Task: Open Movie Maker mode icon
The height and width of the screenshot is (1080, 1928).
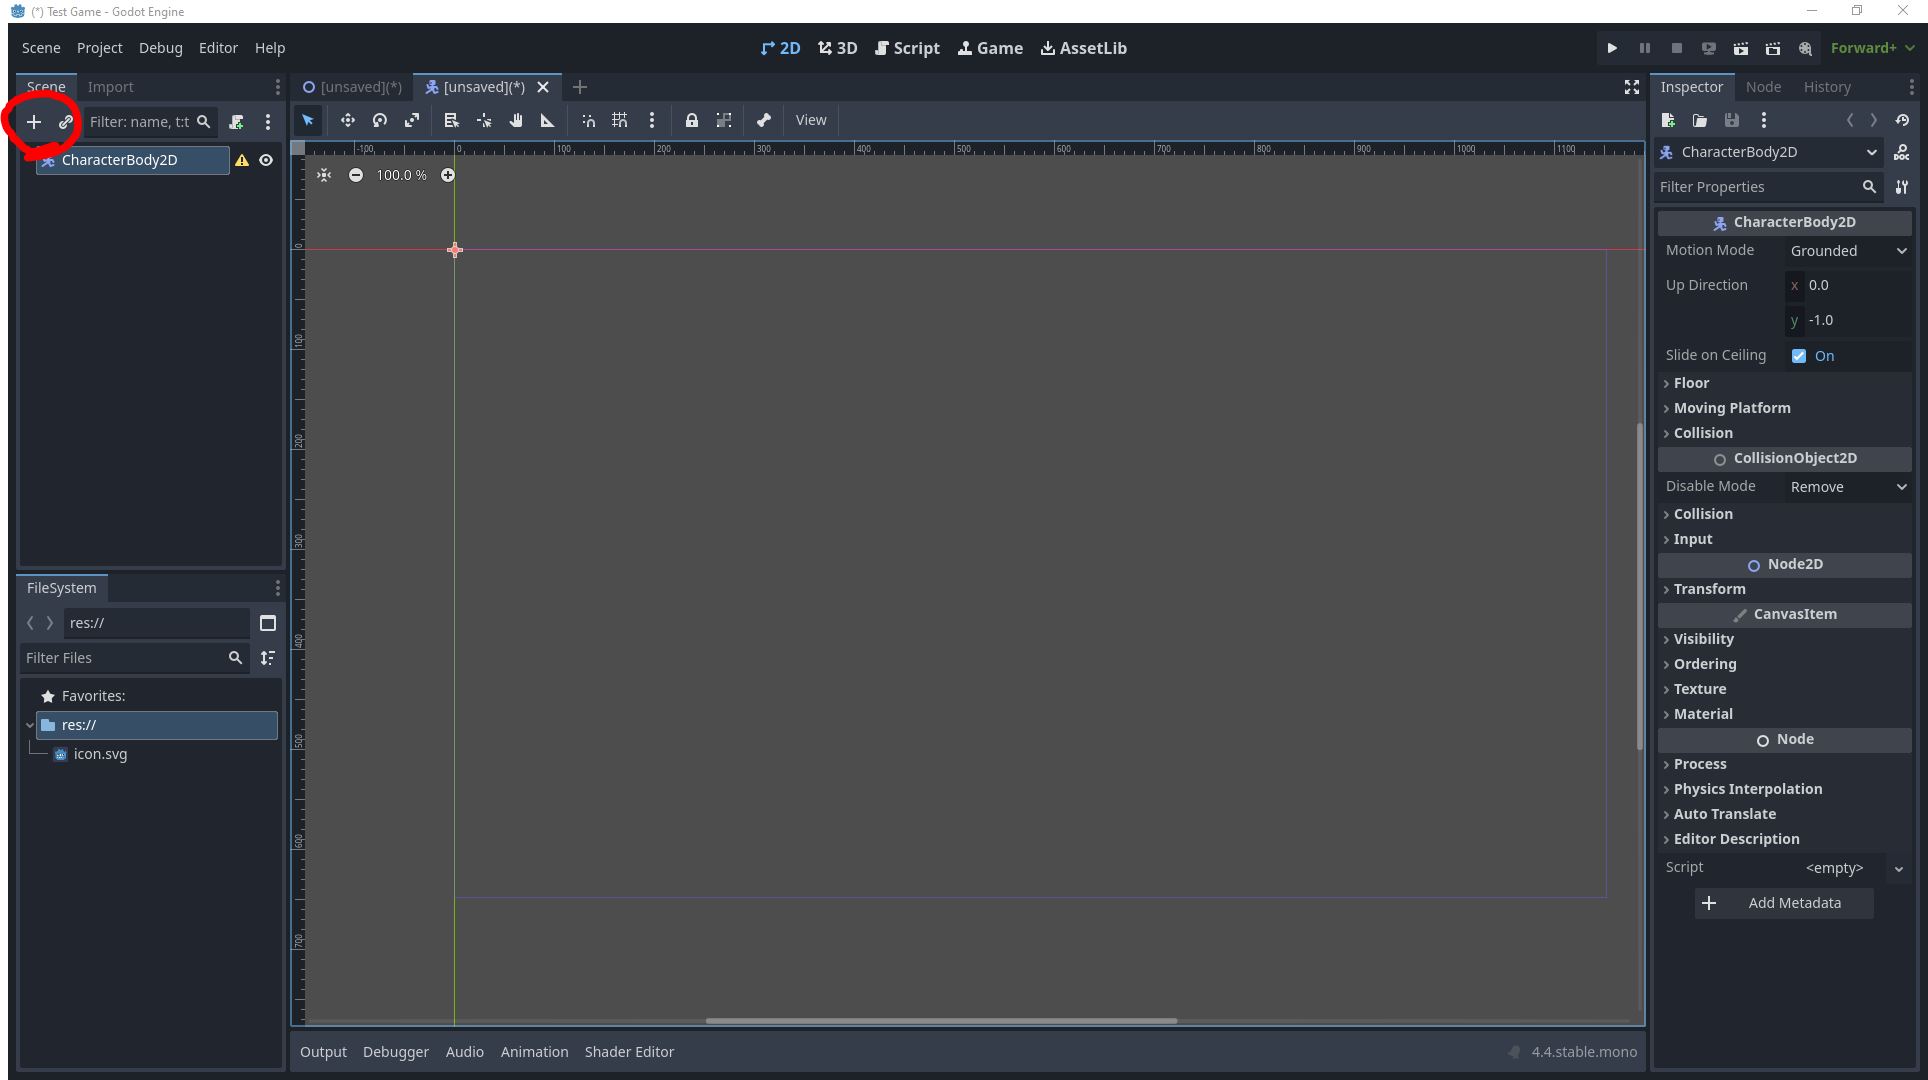Action: pos(1805,48)
